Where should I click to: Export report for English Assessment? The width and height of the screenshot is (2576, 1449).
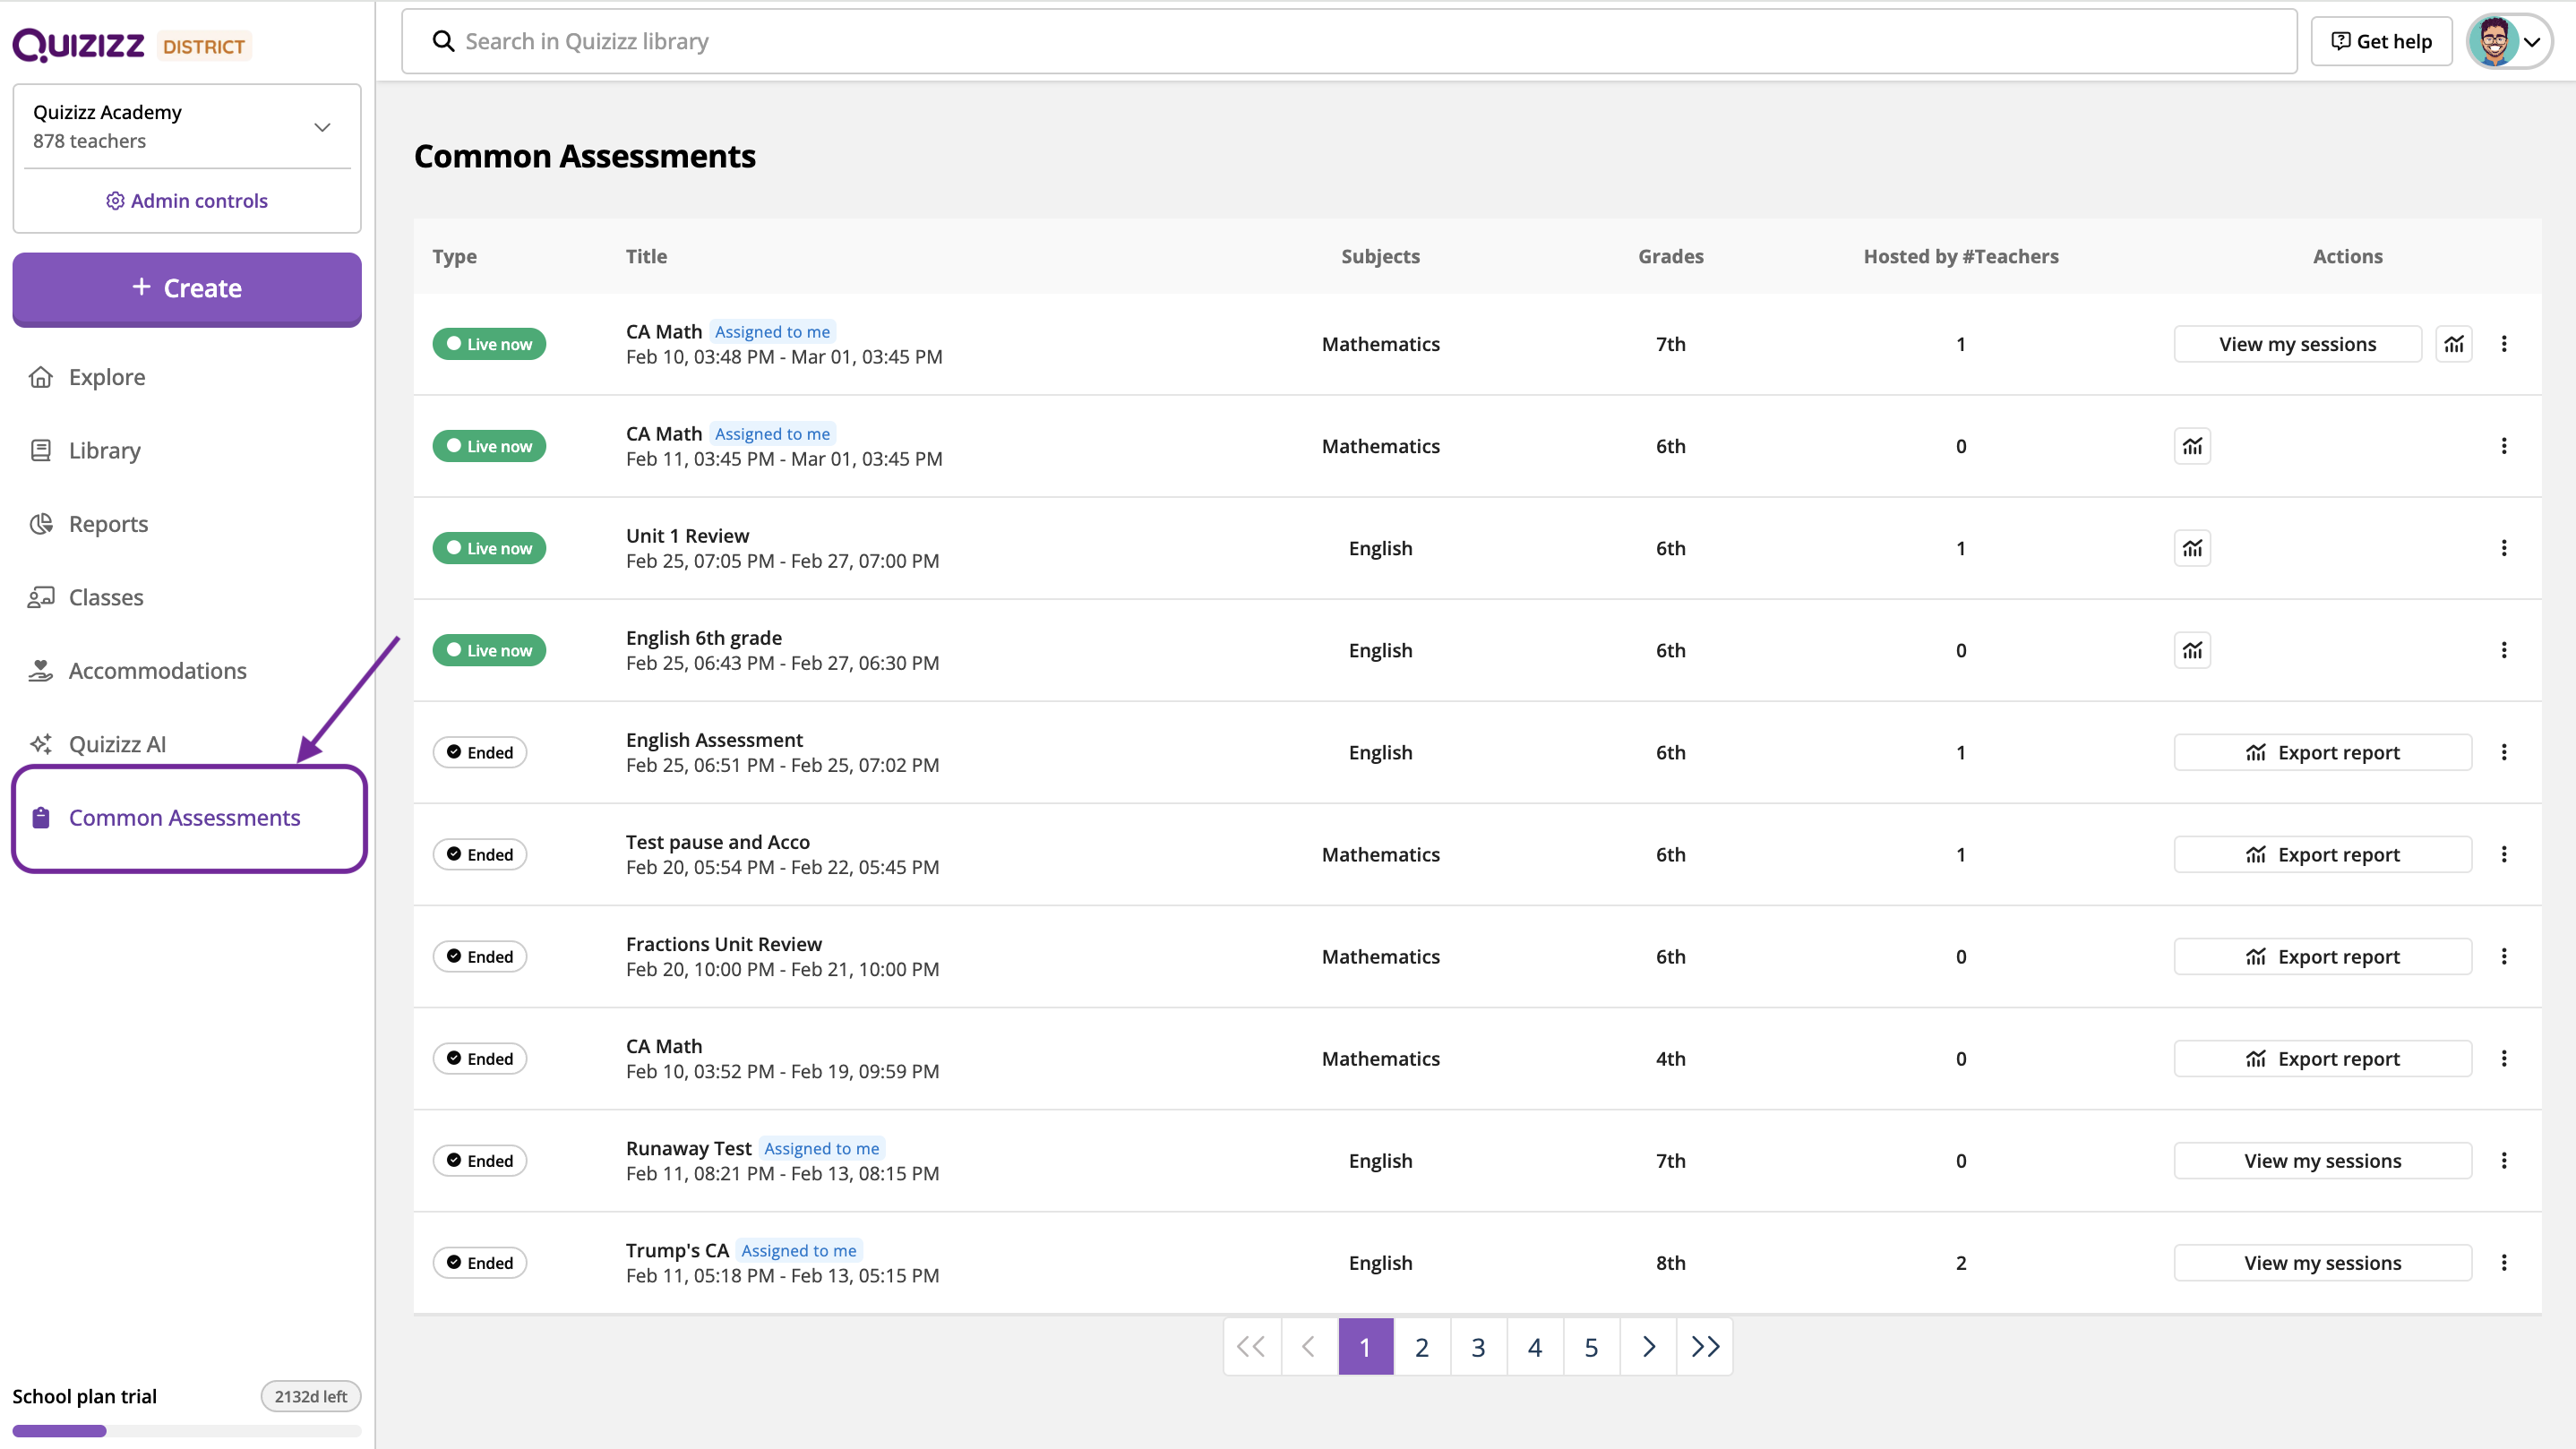[2322, 752]
